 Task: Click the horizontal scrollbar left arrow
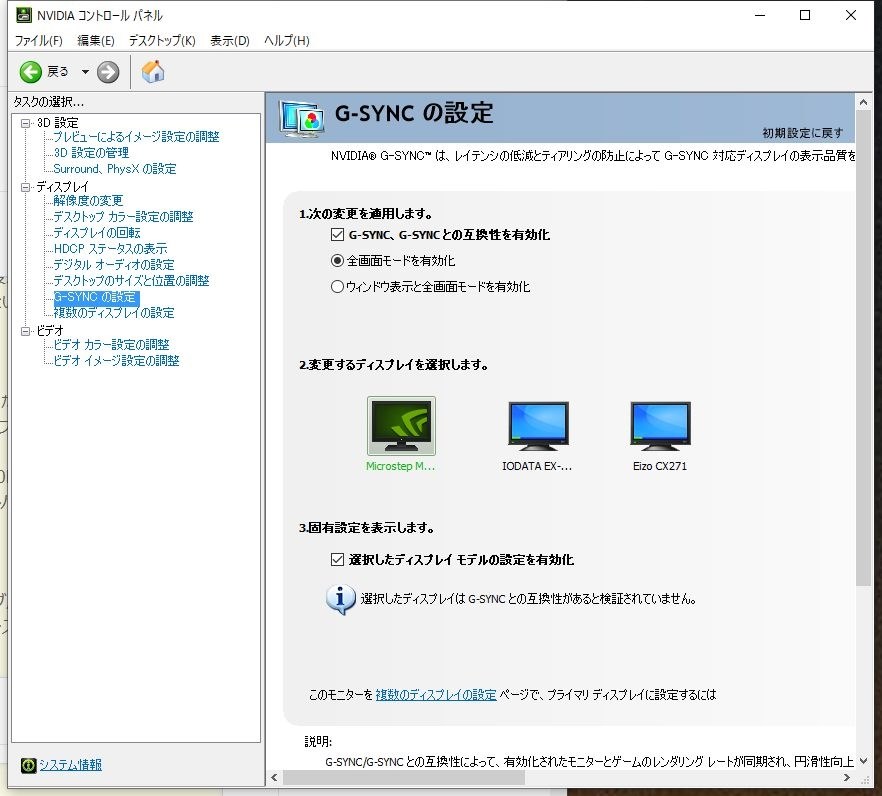click(x=274, y=778)
